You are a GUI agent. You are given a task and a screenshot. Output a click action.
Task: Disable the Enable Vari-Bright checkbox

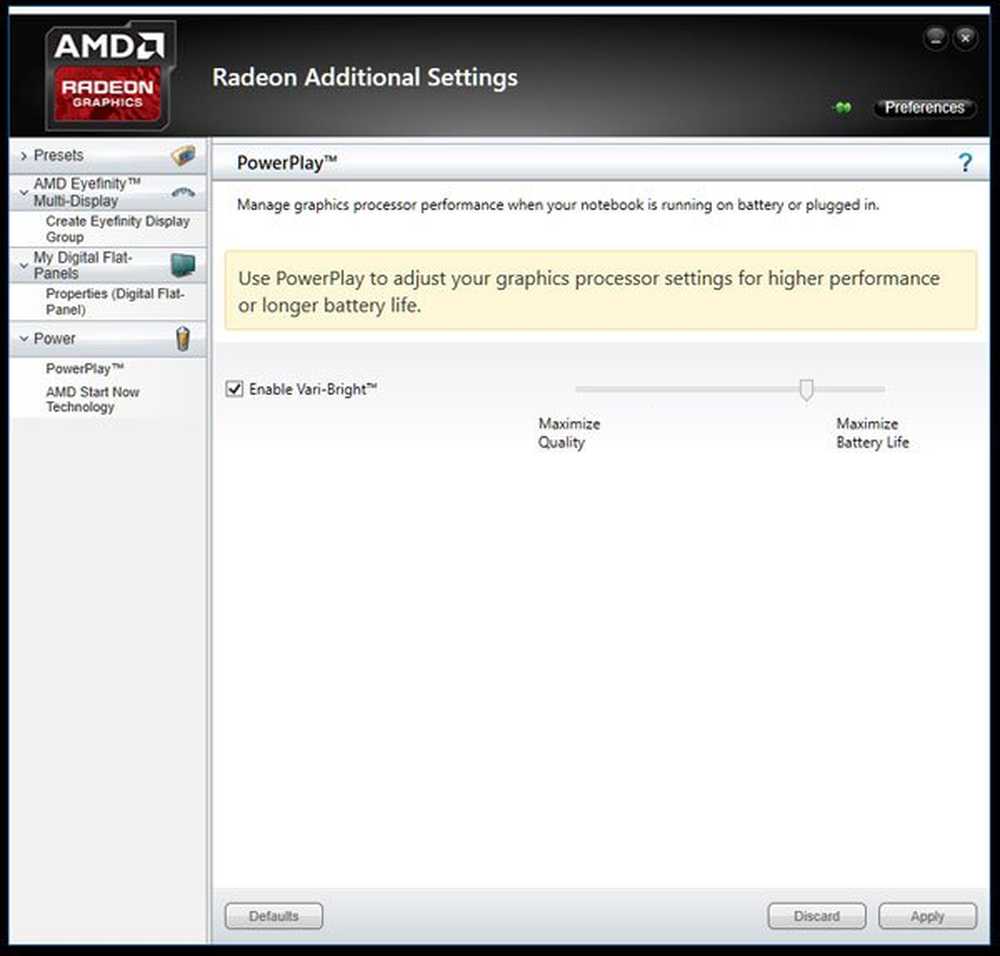coord(235,388)
